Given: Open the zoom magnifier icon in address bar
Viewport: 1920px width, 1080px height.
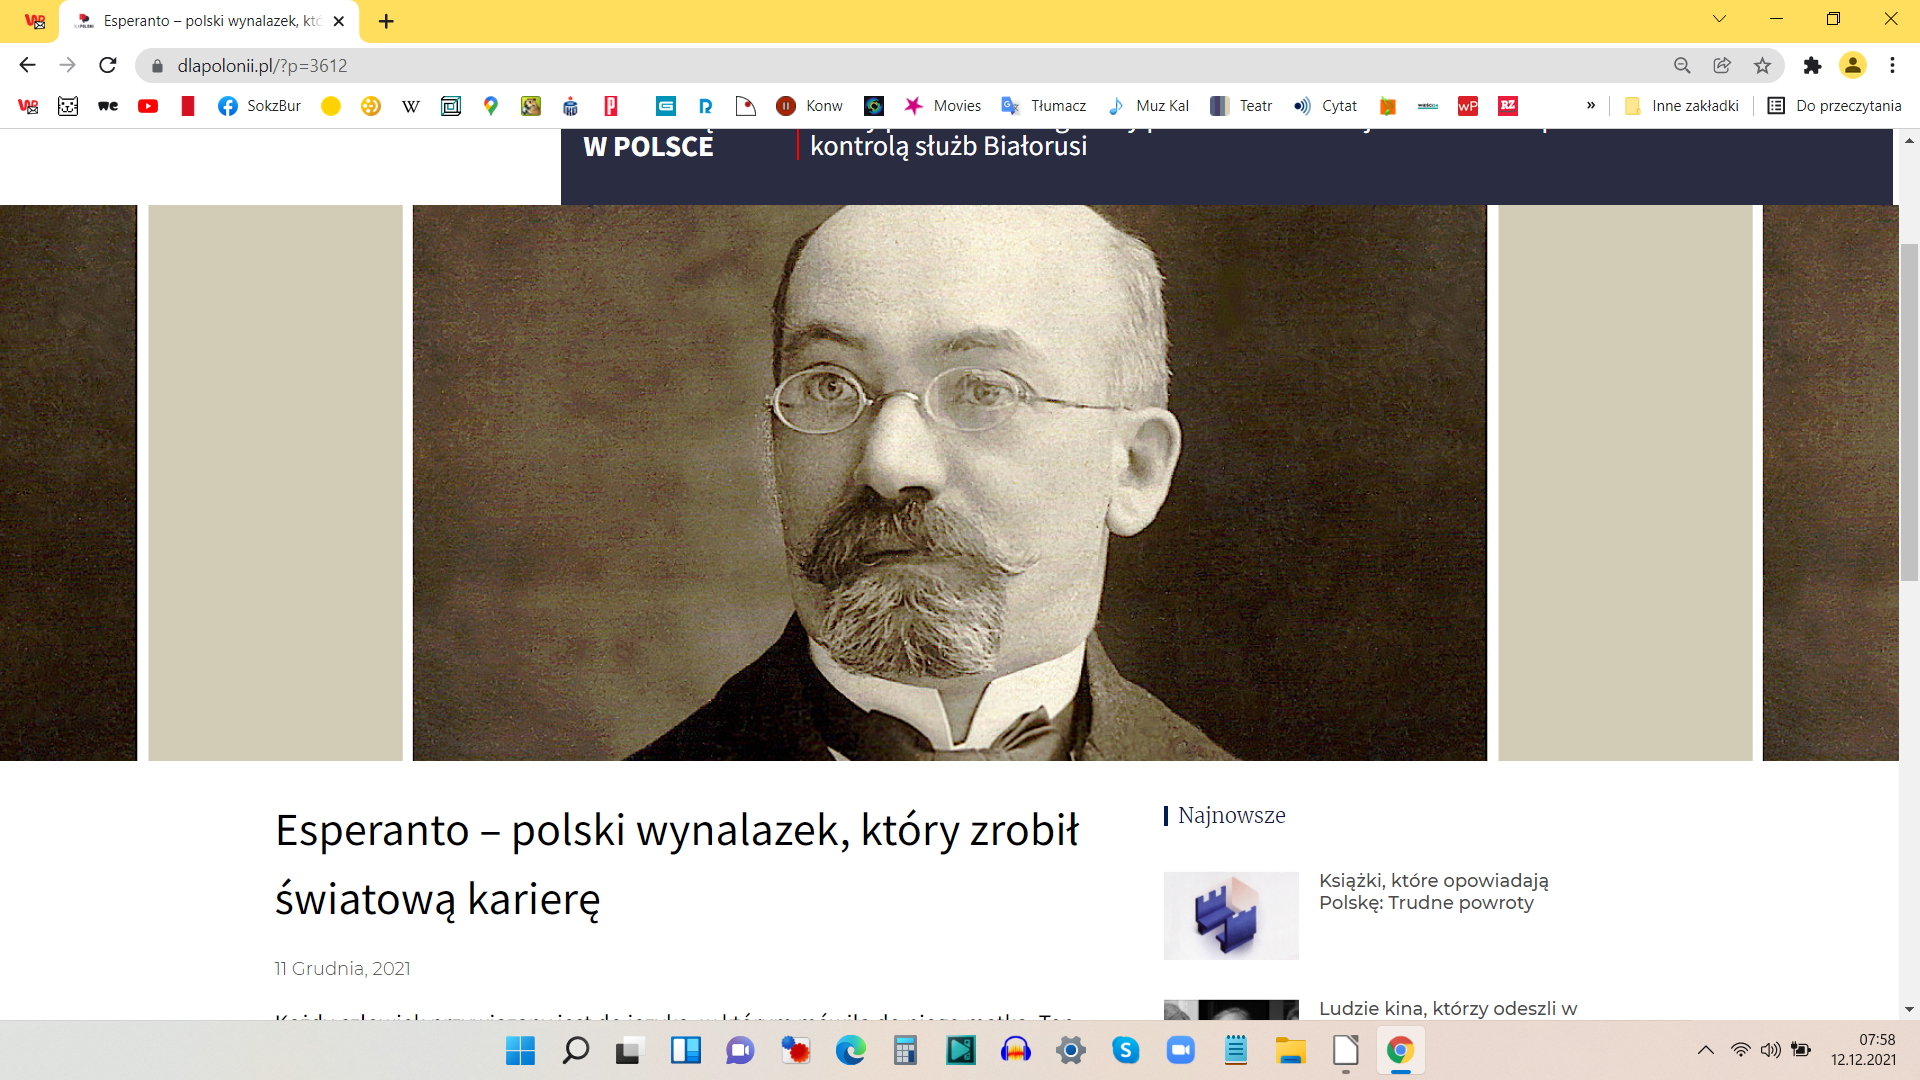Looking at the screenshot, I should [x=1682, y=65].
